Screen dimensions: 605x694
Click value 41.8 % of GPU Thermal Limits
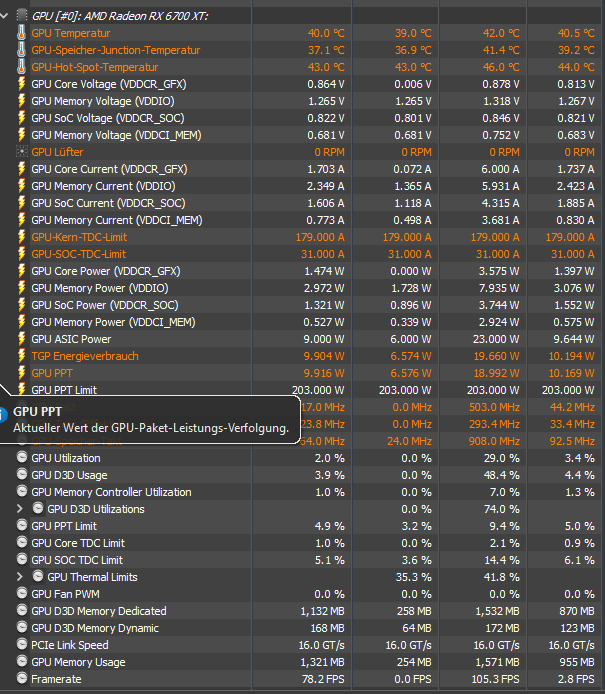[x=502, y=577]
